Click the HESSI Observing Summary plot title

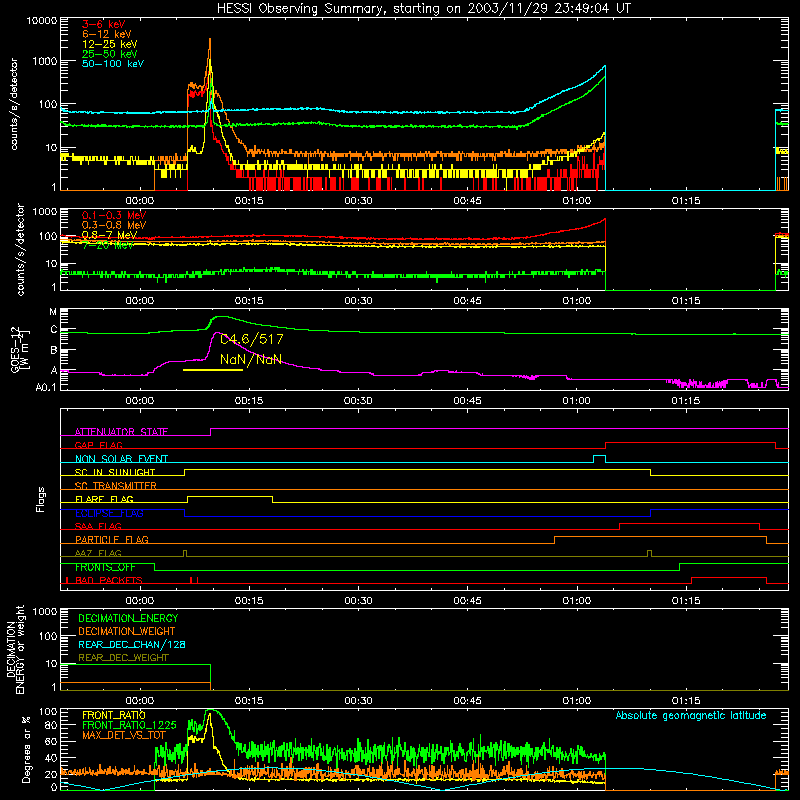[x=424, y=9]
